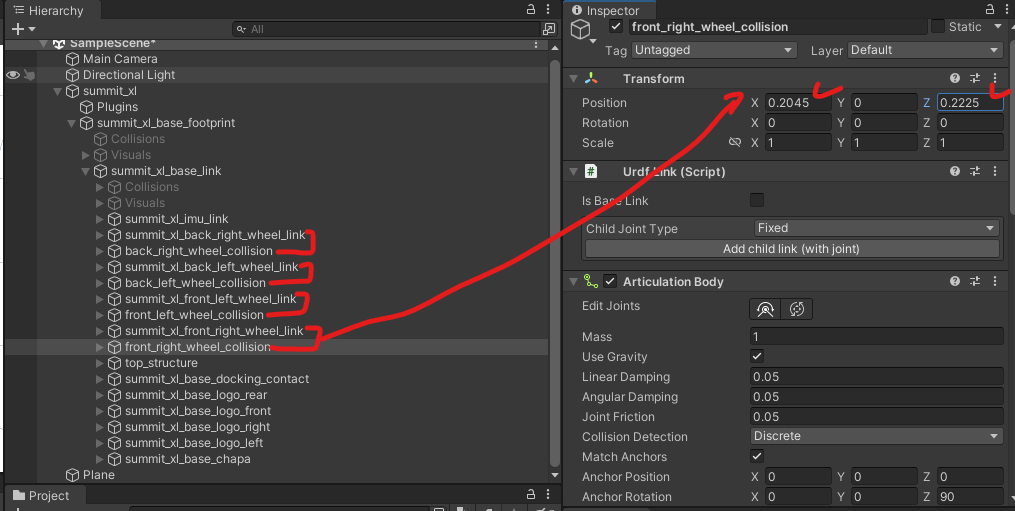Screen dimensions: 1015x511
Task: Click the Hierarchy panel lock icon
Action: (531, 9)
